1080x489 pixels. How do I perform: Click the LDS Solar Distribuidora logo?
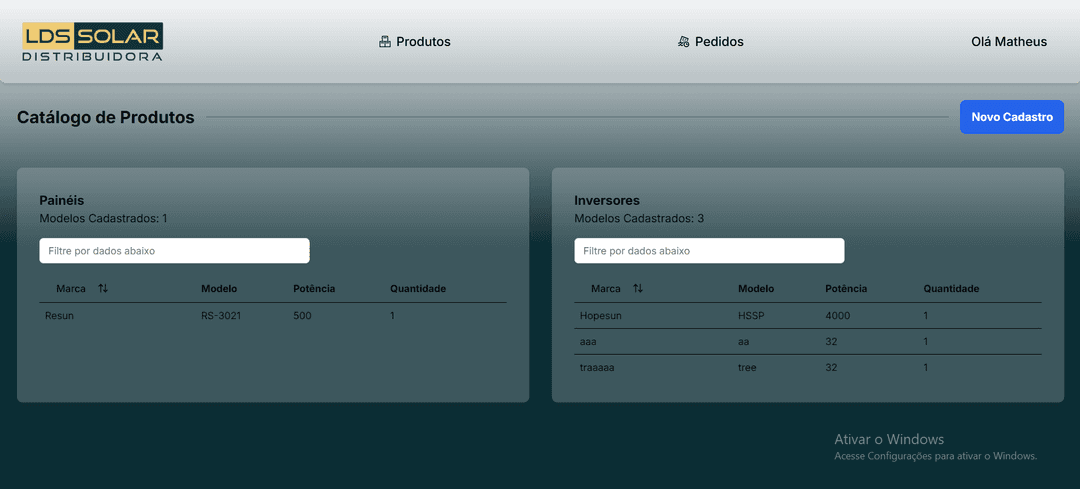pos(92,42)
